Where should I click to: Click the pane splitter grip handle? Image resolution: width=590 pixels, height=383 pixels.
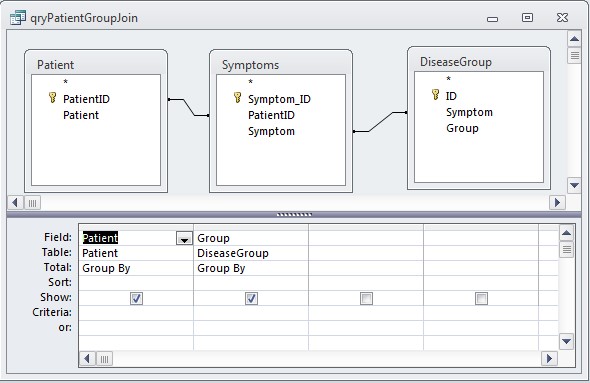tap(294, 214)
